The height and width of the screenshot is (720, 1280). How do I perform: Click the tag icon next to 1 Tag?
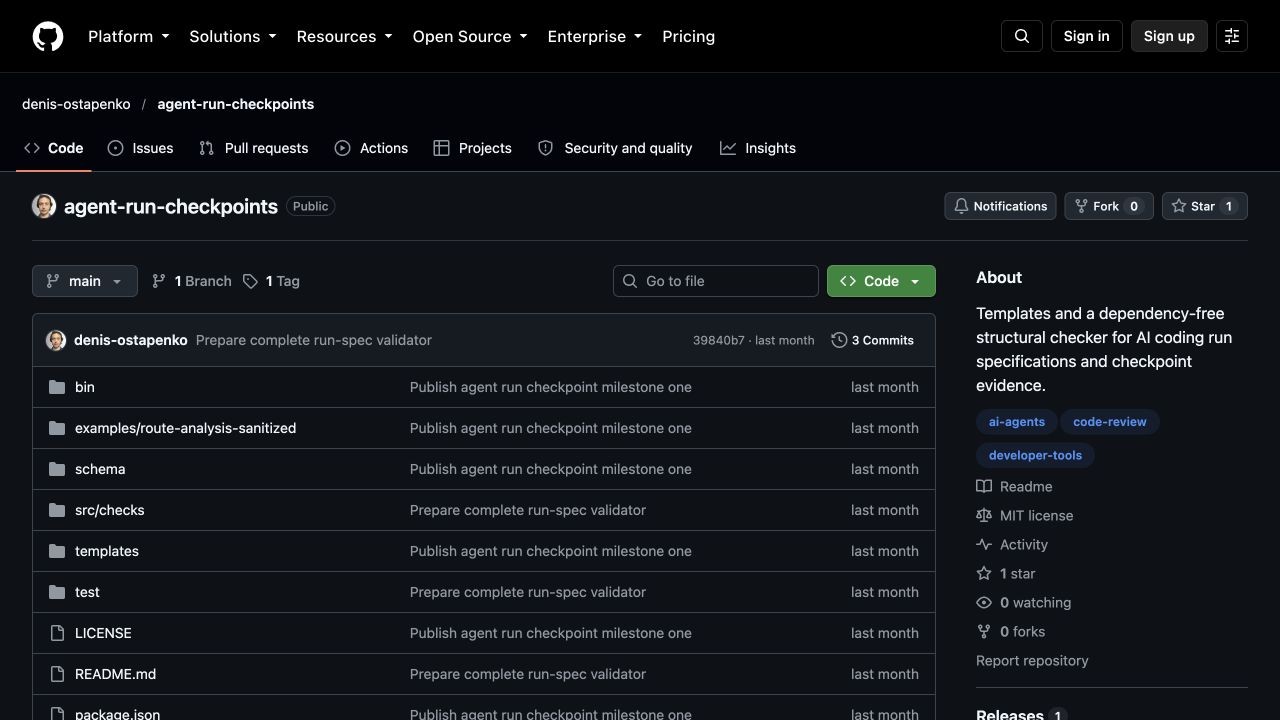coord(251,281)
